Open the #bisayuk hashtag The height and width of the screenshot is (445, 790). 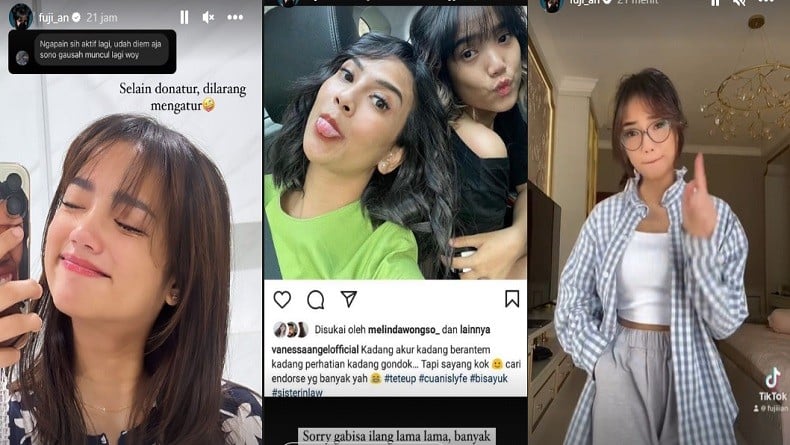click(x=489, y=378)
